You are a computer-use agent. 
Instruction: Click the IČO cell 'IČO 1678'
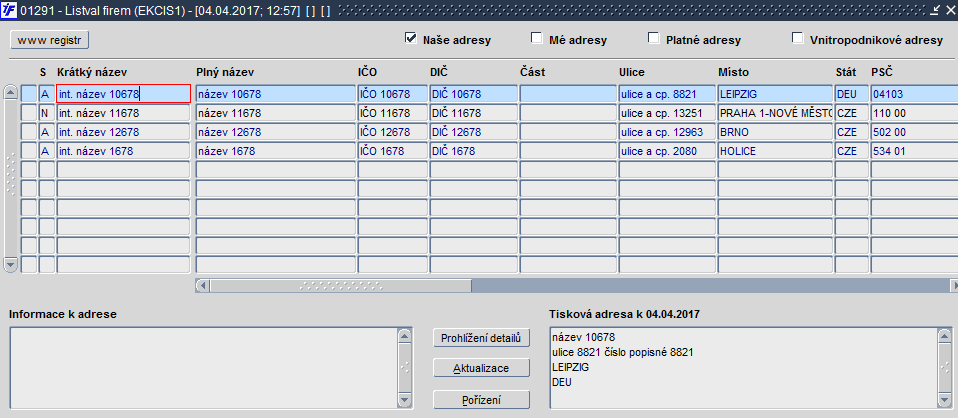coord(392,151)
